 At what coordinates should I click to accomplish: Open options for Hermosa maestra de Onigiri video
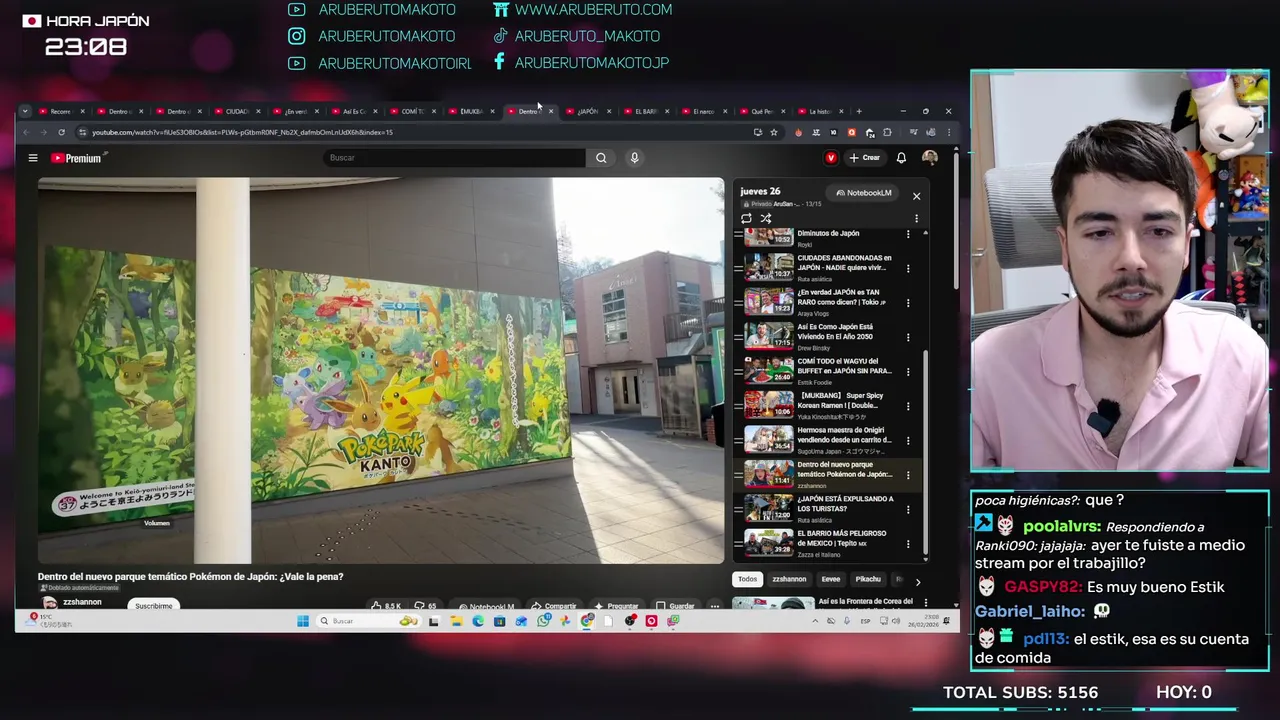(x=908, y=440)
